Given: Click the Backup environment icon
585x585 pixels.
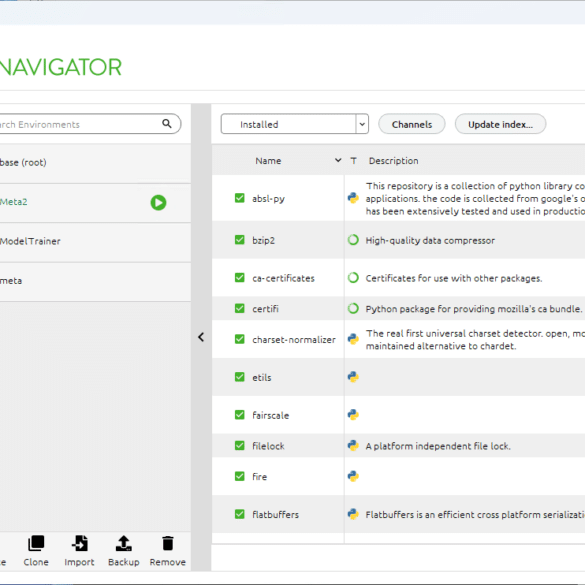Looking at the screenshot, I should pos(123,543).
